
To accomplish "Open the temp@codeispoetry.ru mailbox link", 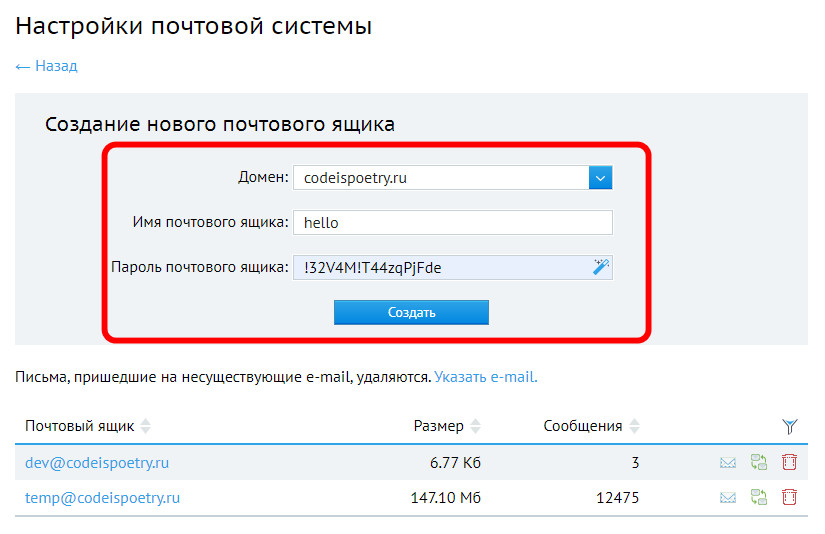I will [103, 498].
